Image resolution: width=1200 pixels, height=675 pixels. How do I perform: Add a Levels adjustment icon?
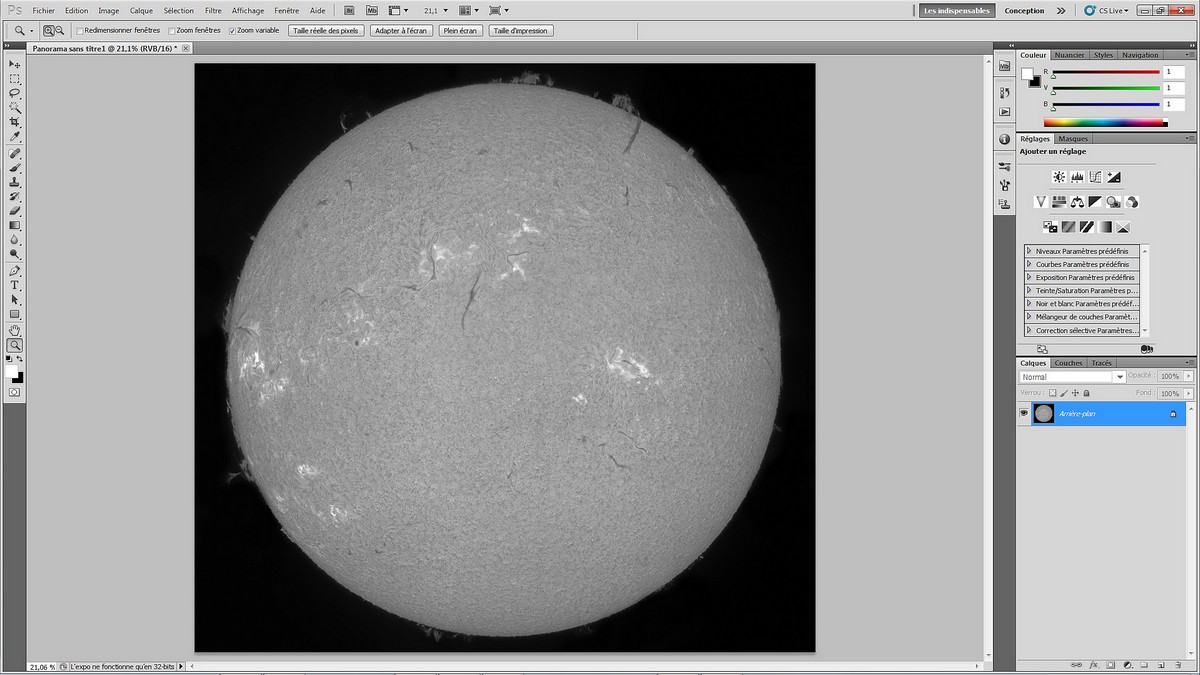click(1077, 177)
